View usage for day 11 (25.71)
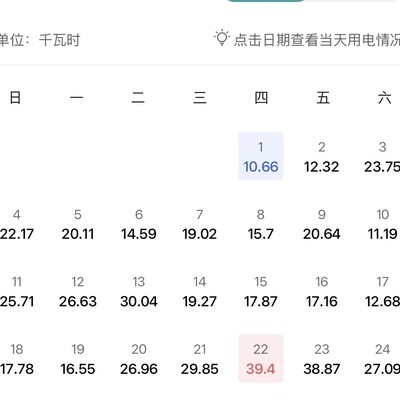400x400 pixels. 17,292
